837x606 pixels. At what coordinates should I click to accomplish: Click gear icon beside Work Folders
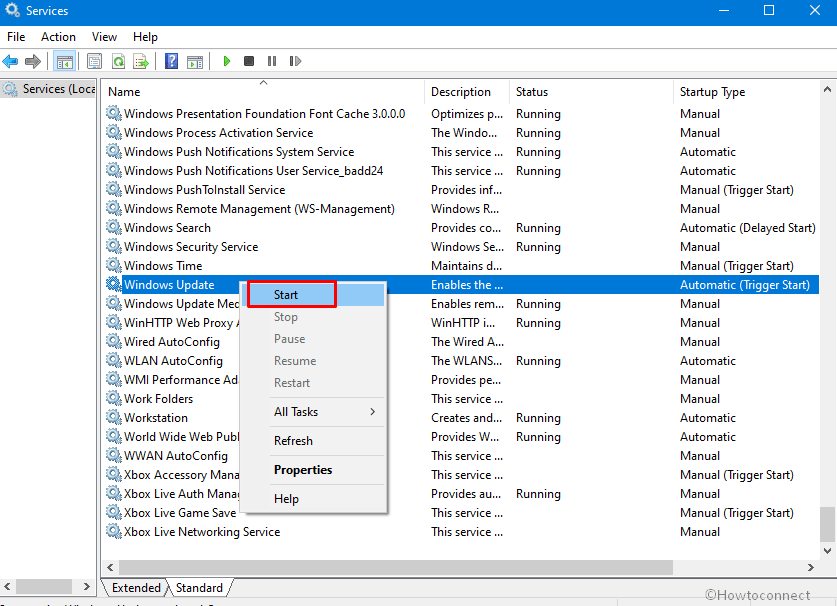[113, 398]
